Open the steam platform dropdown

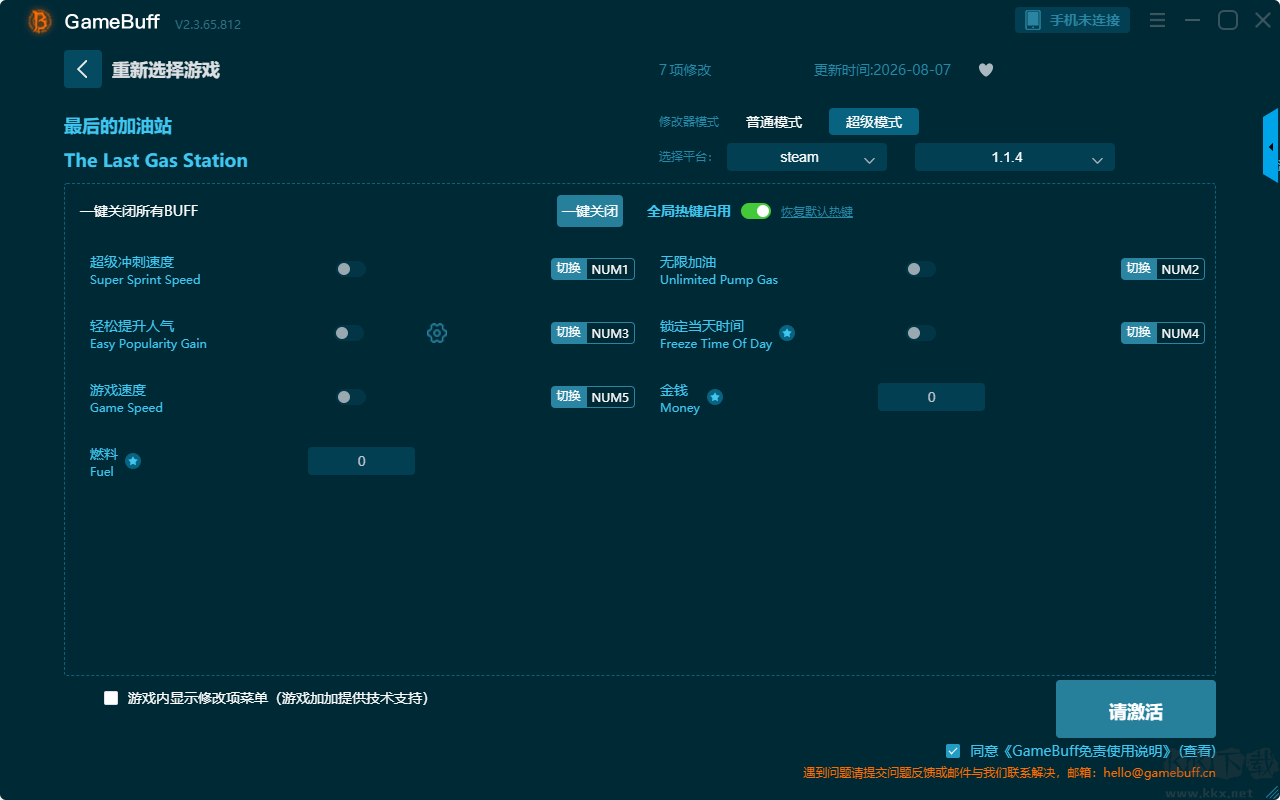tap(807, 157)
